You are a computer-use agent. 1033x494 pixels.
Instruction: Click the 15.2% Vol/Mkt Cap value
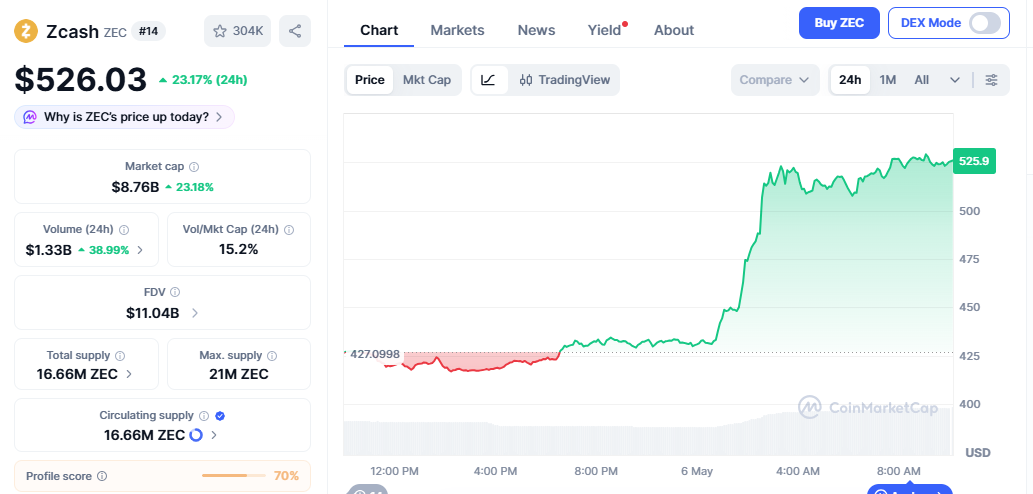238,249
